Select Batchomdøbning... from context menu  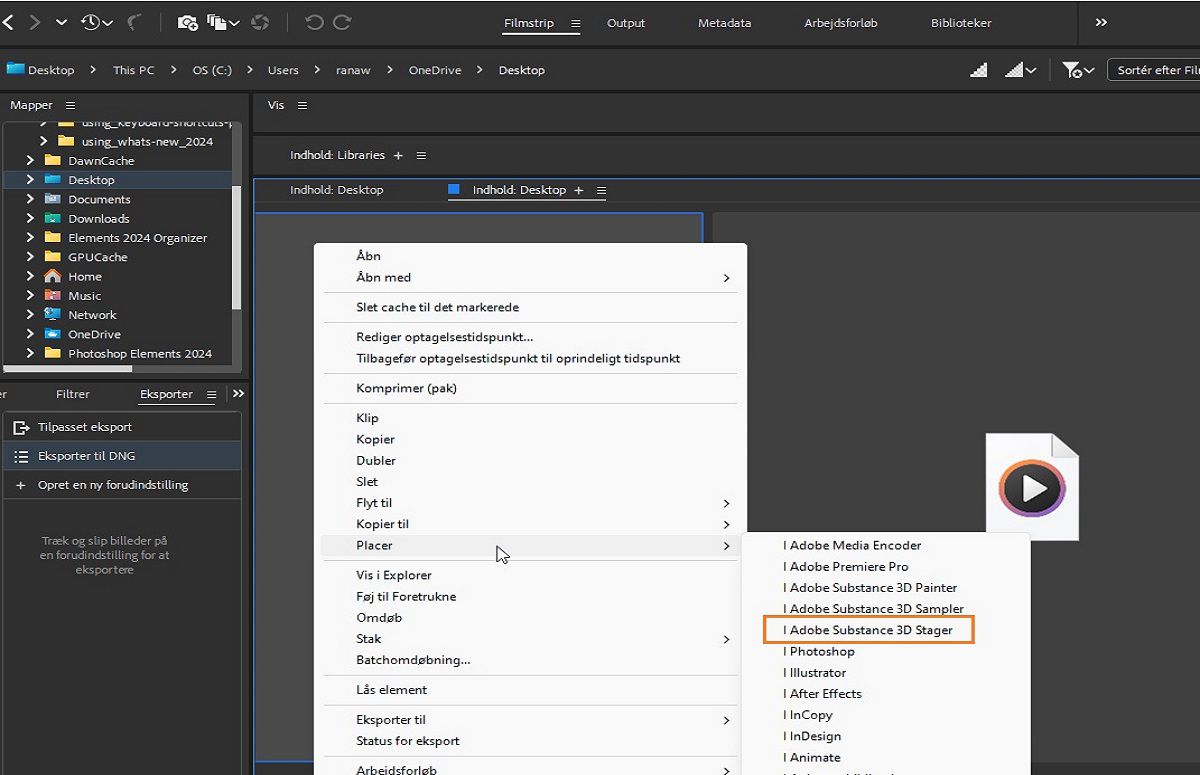[x=530, y=660]
